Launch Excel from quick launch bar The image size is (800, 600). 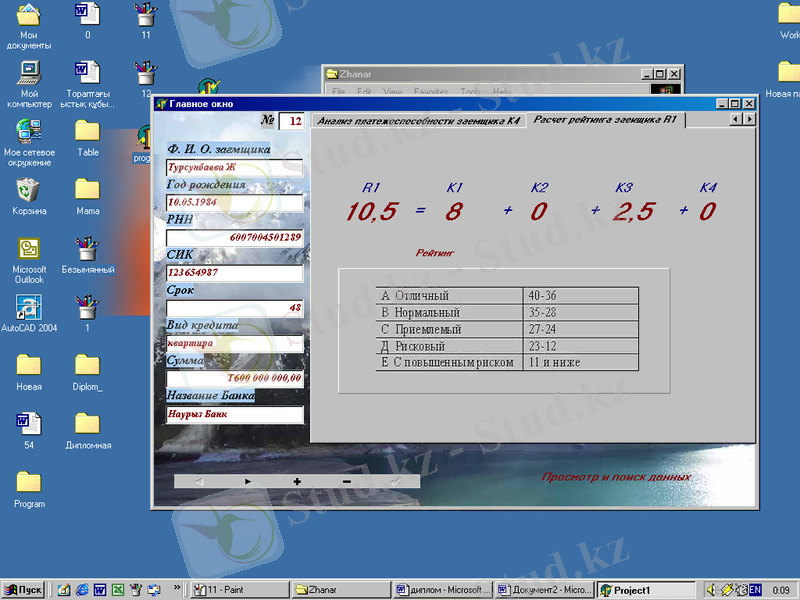coord(117,590)
